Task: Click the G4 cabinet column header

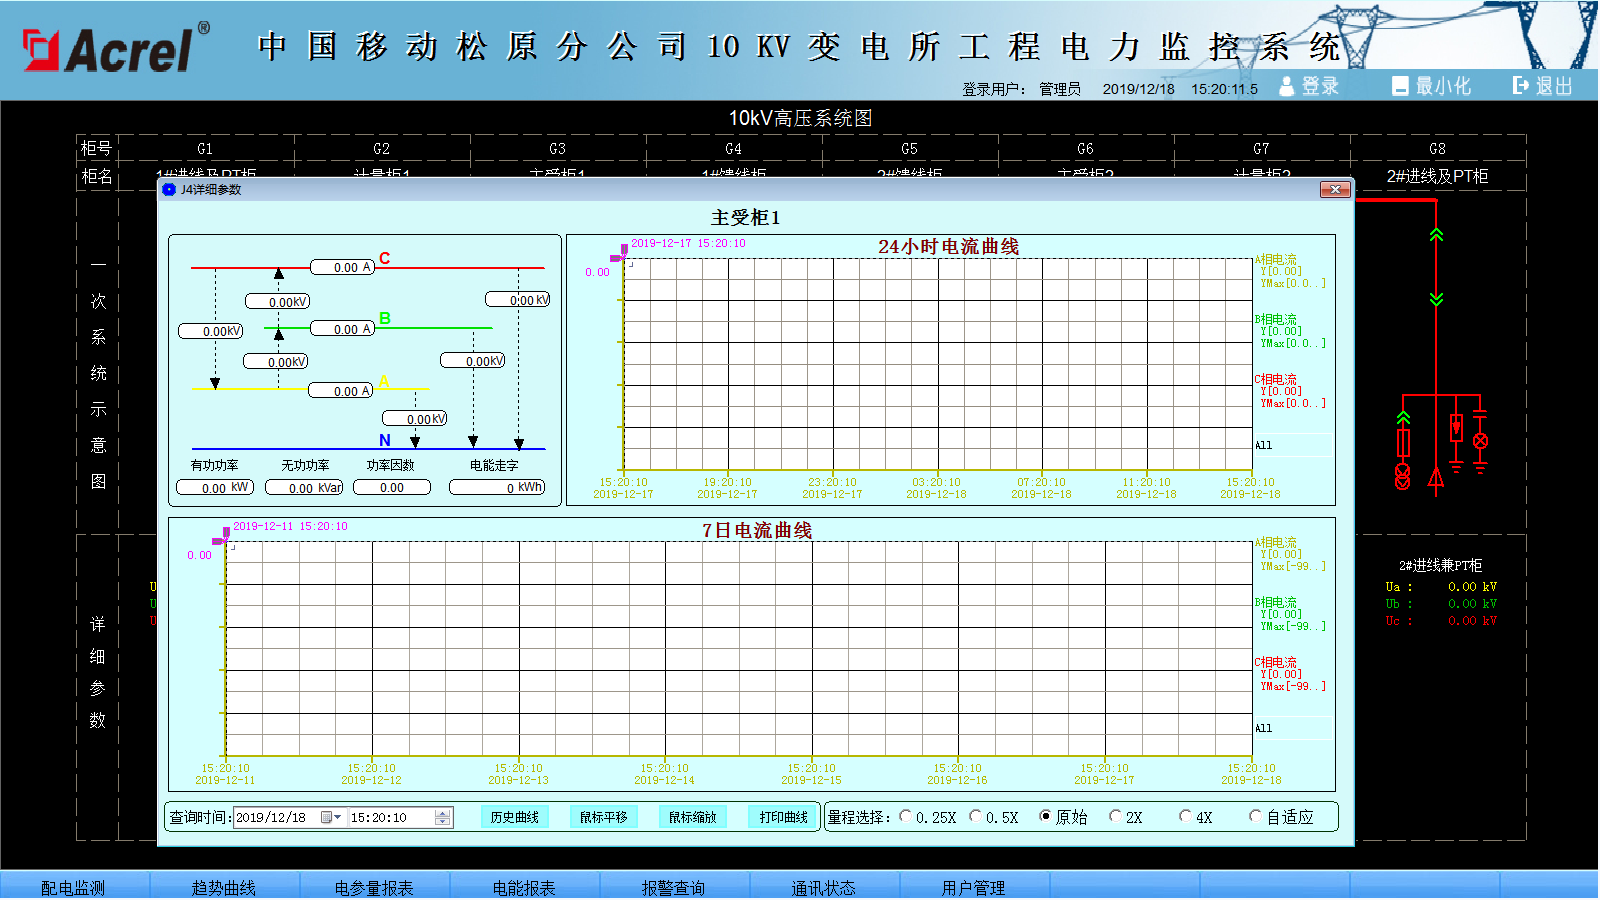Action: coord(733,148)
